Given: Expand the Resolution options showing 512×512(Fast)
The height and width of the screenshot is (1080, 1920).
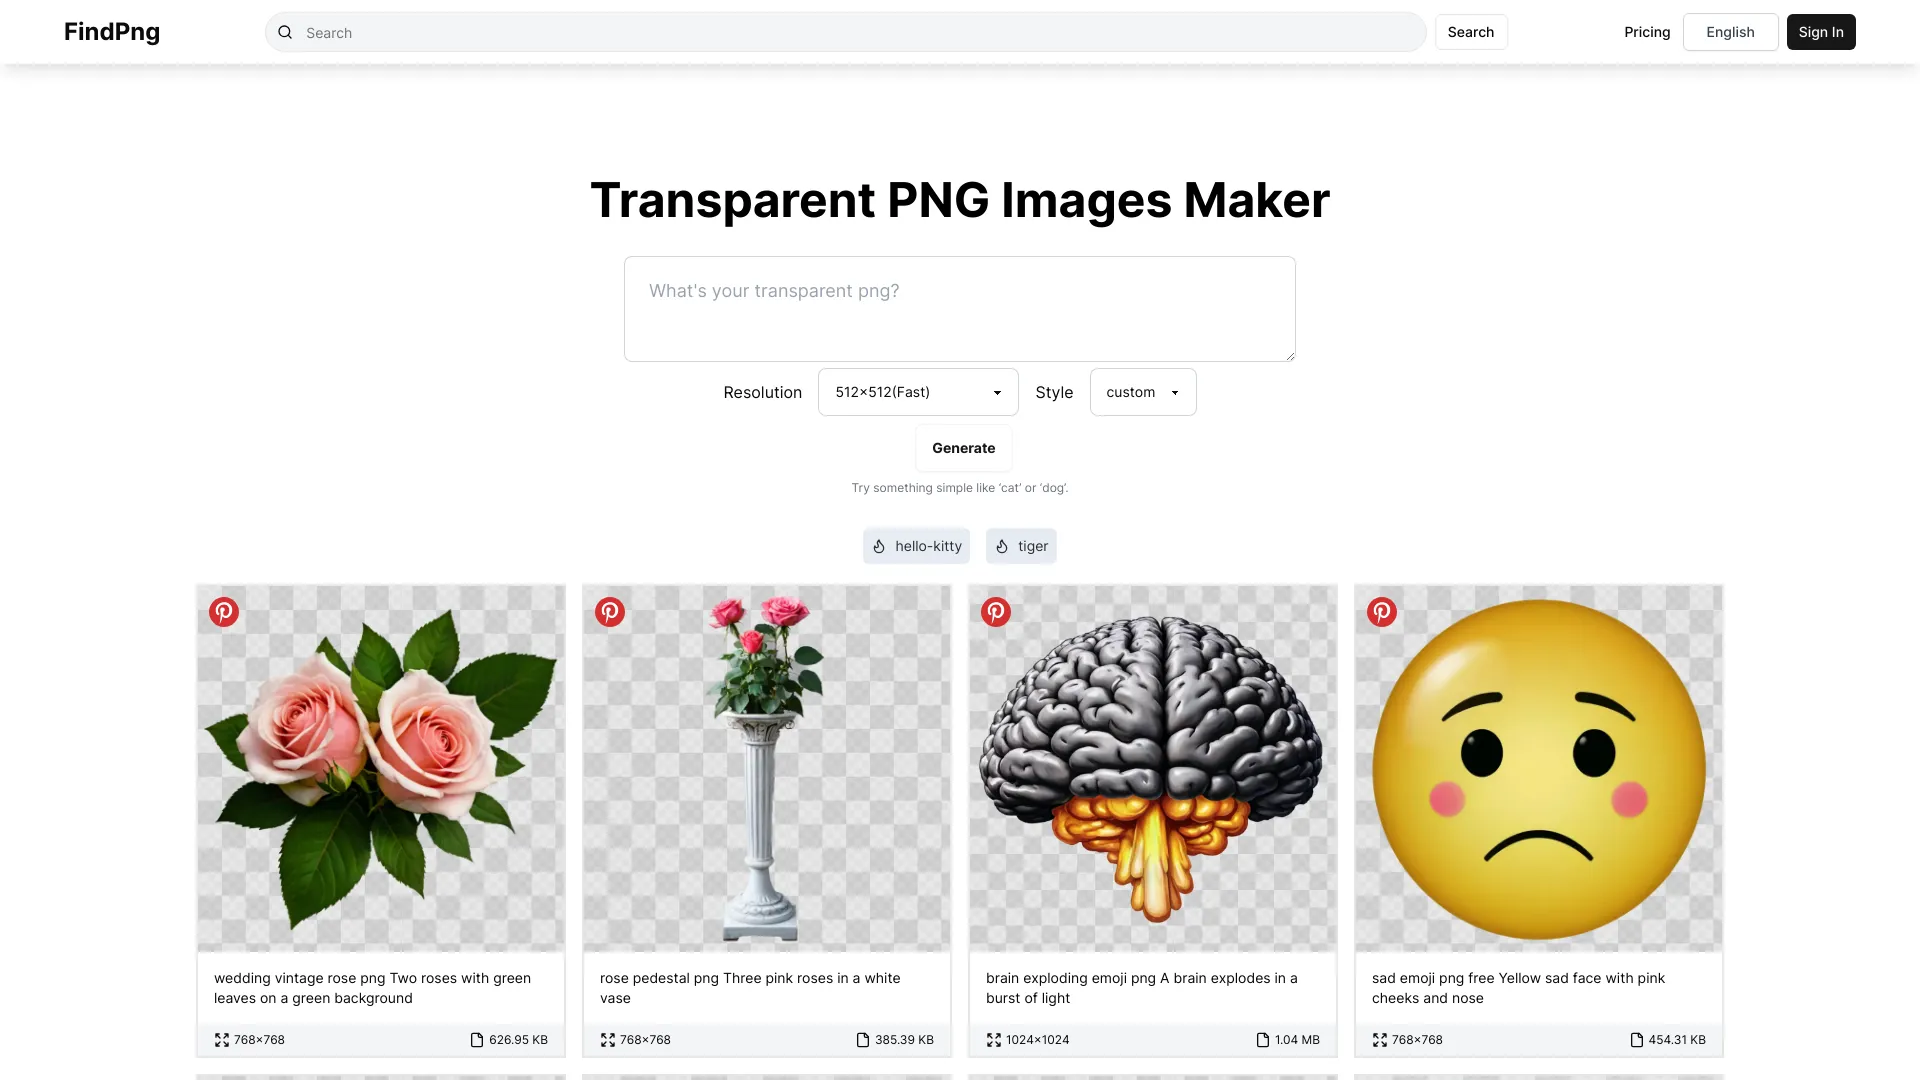Looking at the screenshot, I should point(996,392).
